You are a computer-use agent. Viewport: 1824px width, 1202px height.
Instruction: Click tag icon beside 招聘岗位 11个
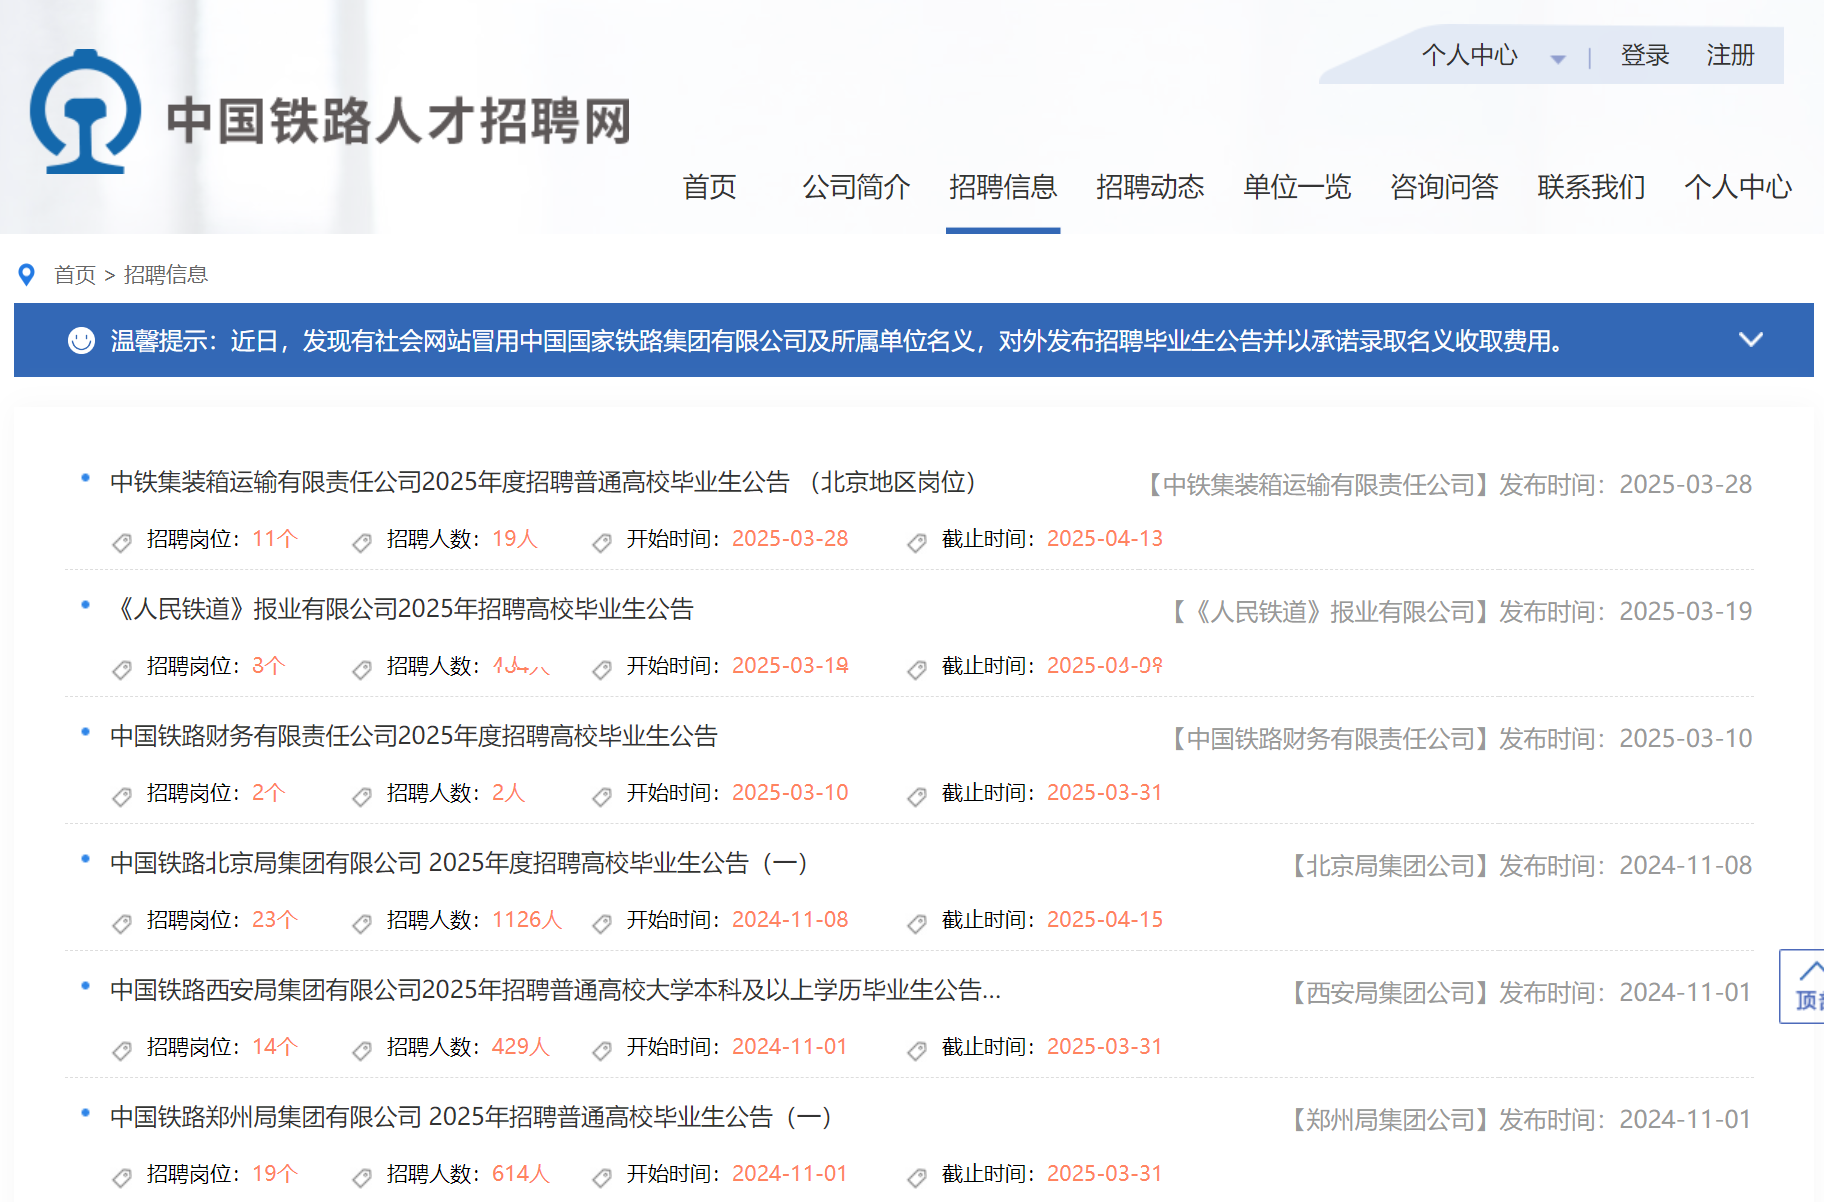(122, 542)
